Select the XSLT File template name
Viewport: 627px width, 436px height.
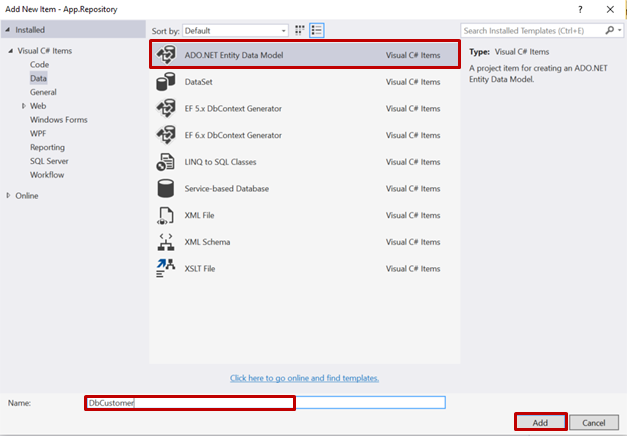[200, 269]
